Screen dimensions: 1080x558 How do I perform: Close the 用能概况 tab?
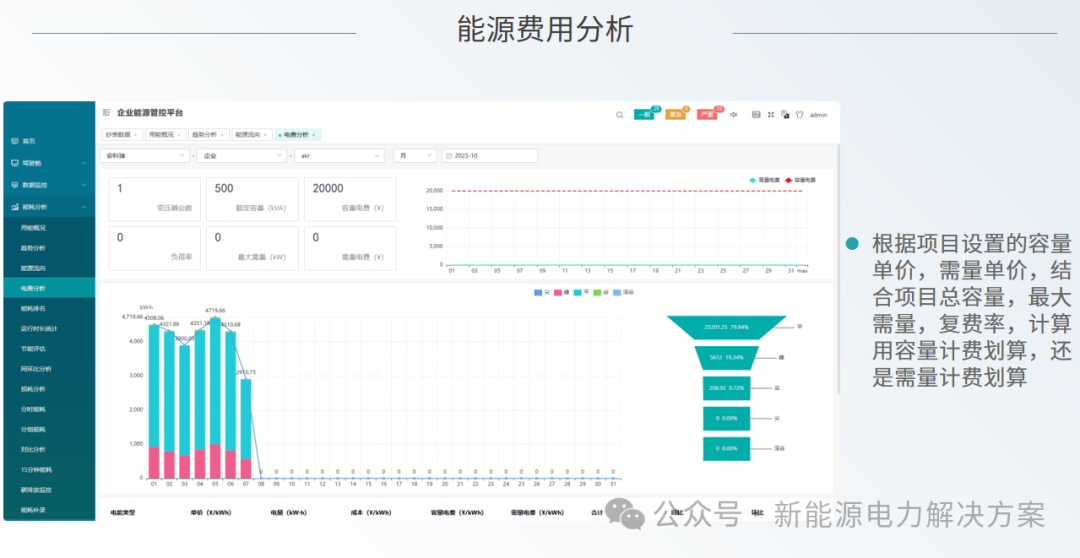pos(178,135)
